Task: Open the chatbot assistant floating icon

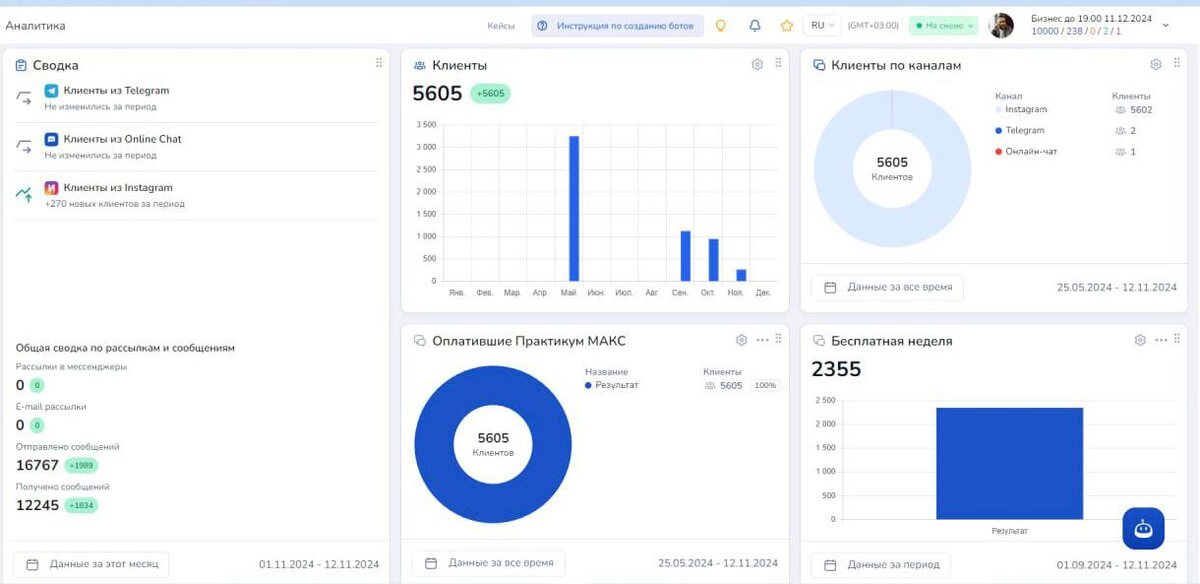Action: pyautogui.click(x=1143, y=528)
